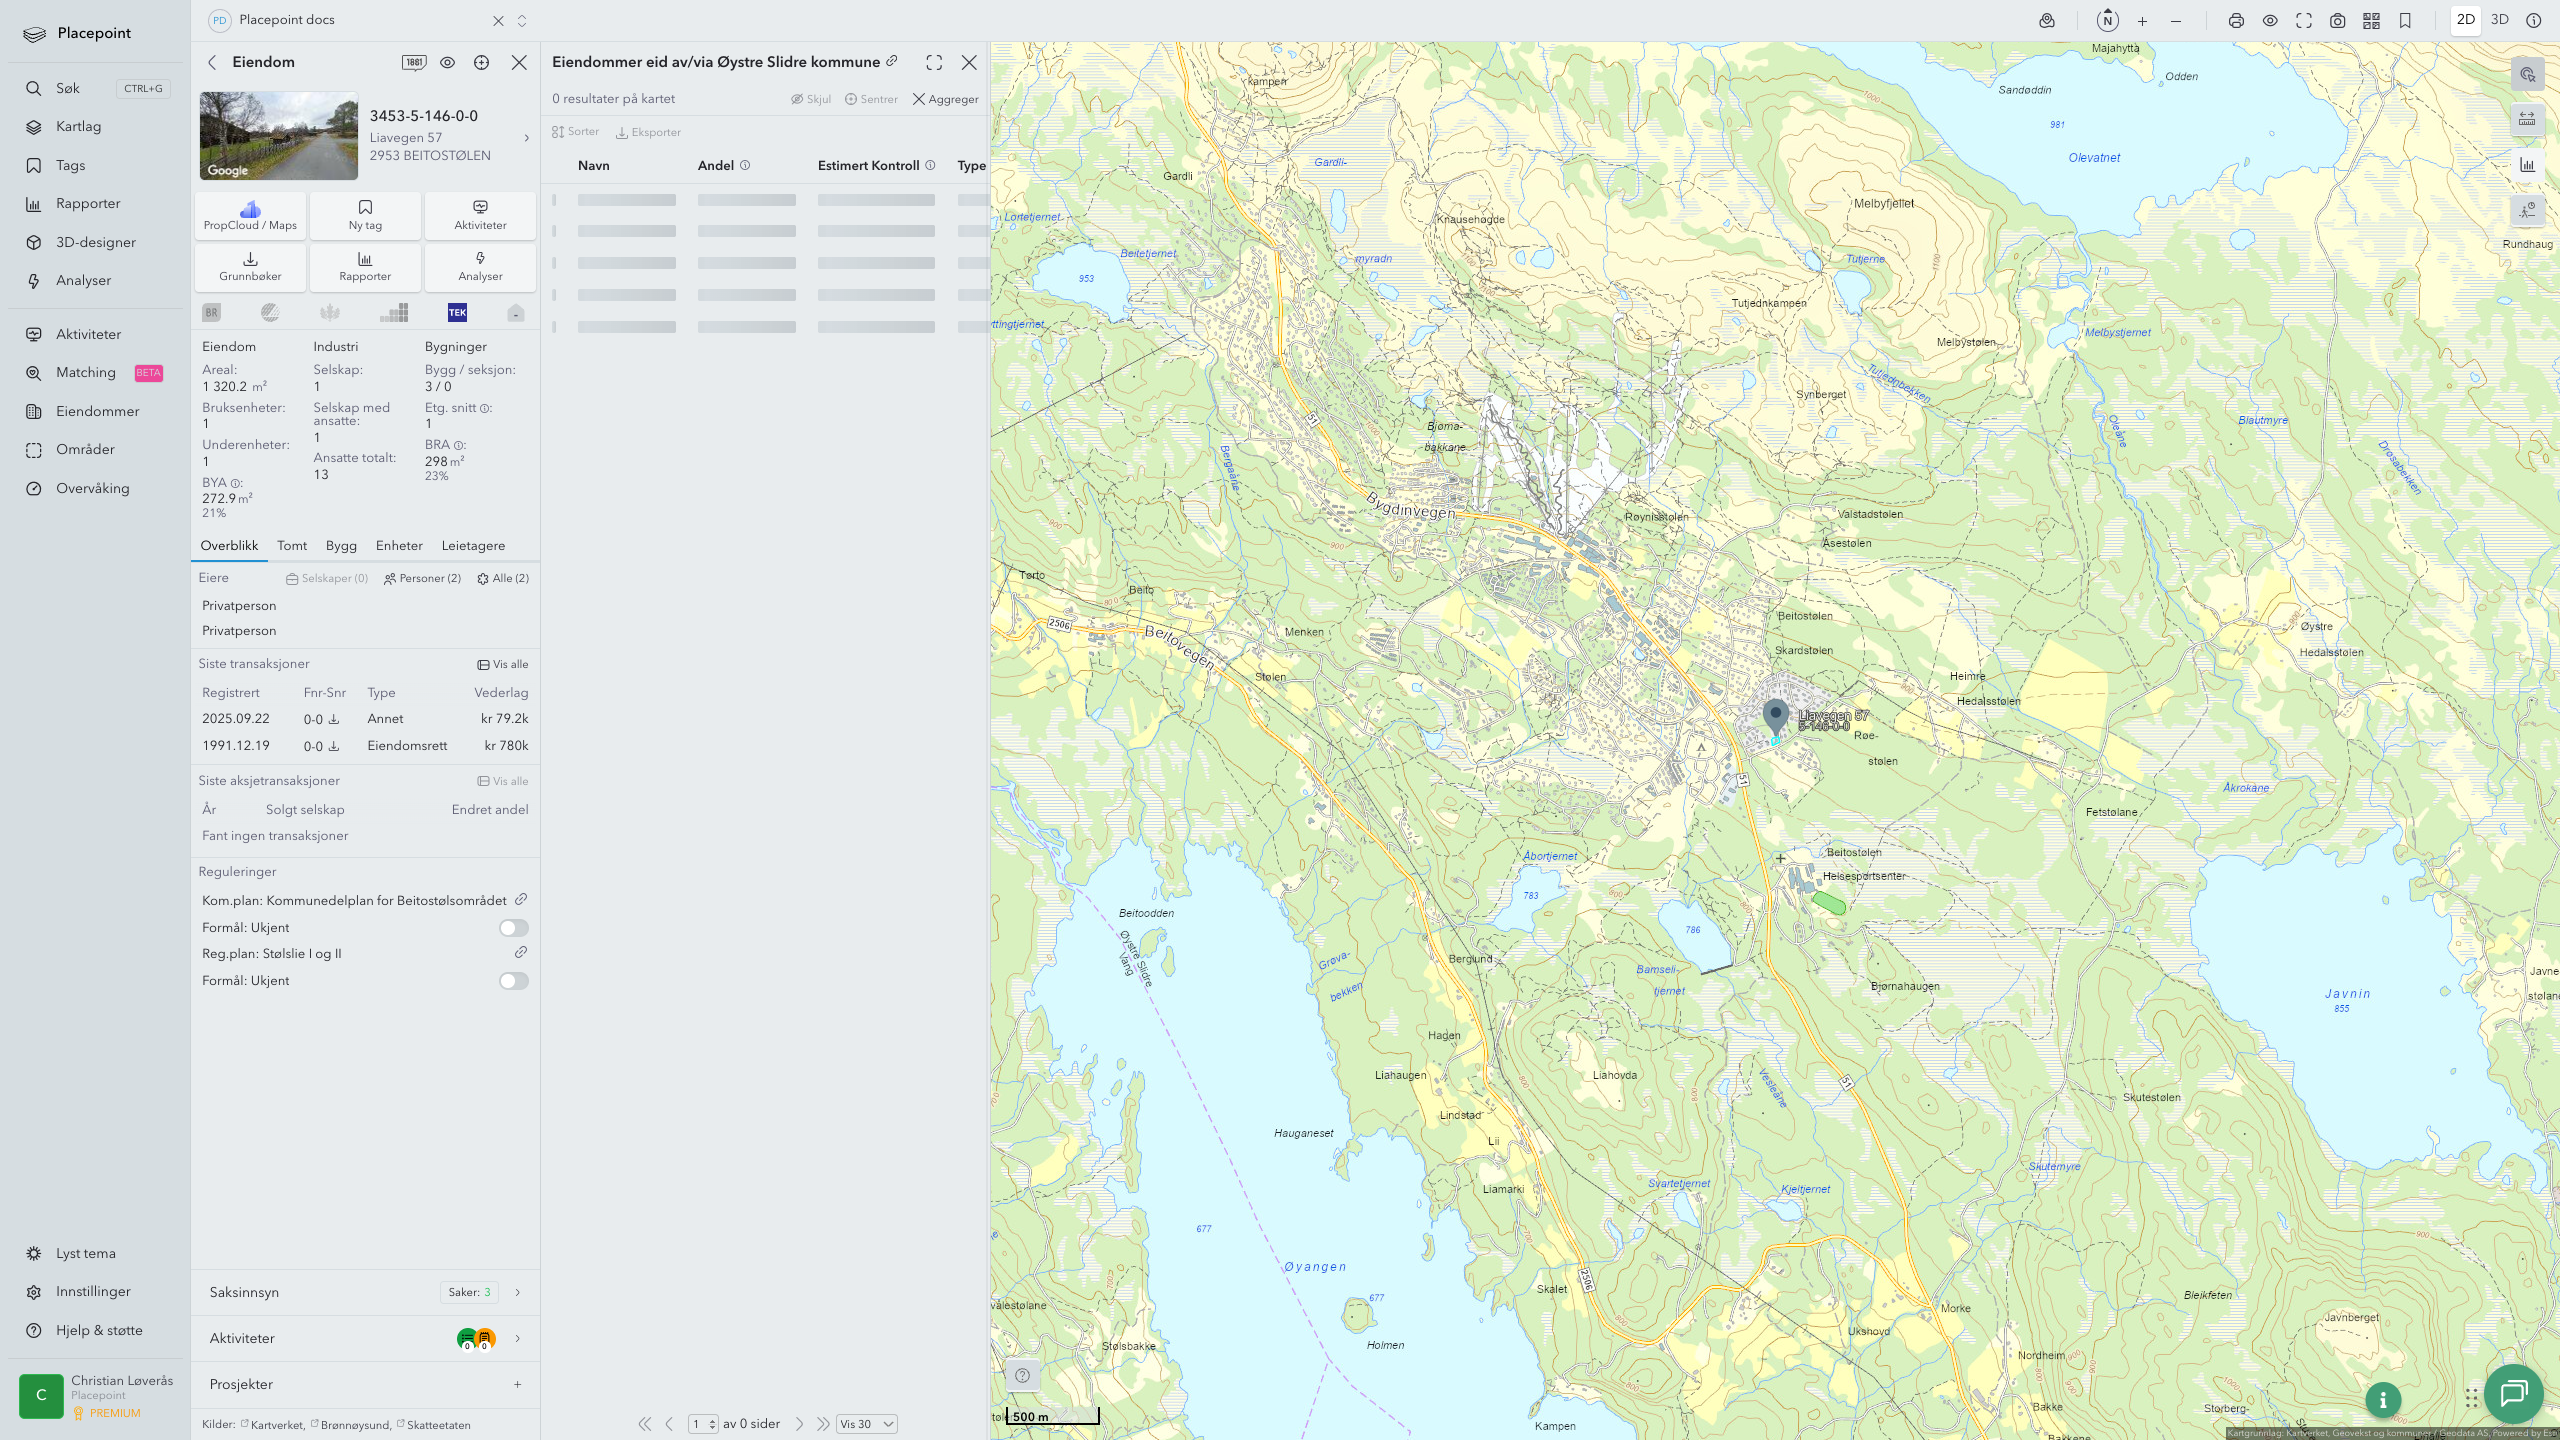This screenshot has height=1440, width=2560.
Task: Go back using the arrow beside Eiendom
Action: click(212, 62)
